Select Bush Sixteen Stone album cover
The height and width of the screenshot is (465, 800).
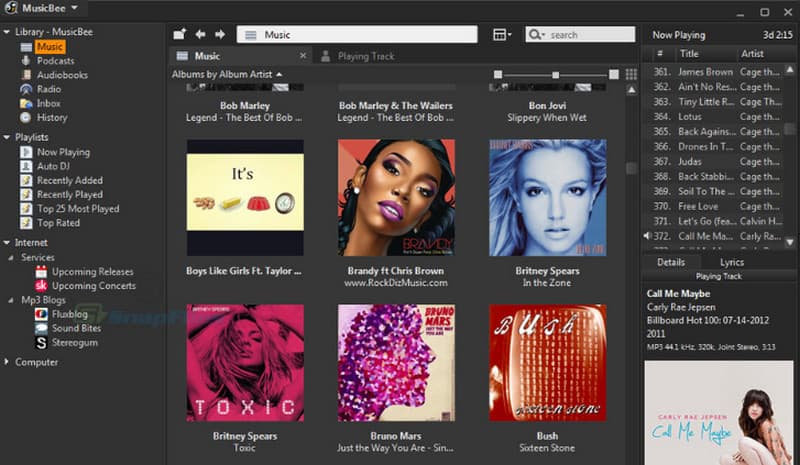coord(547,363)
